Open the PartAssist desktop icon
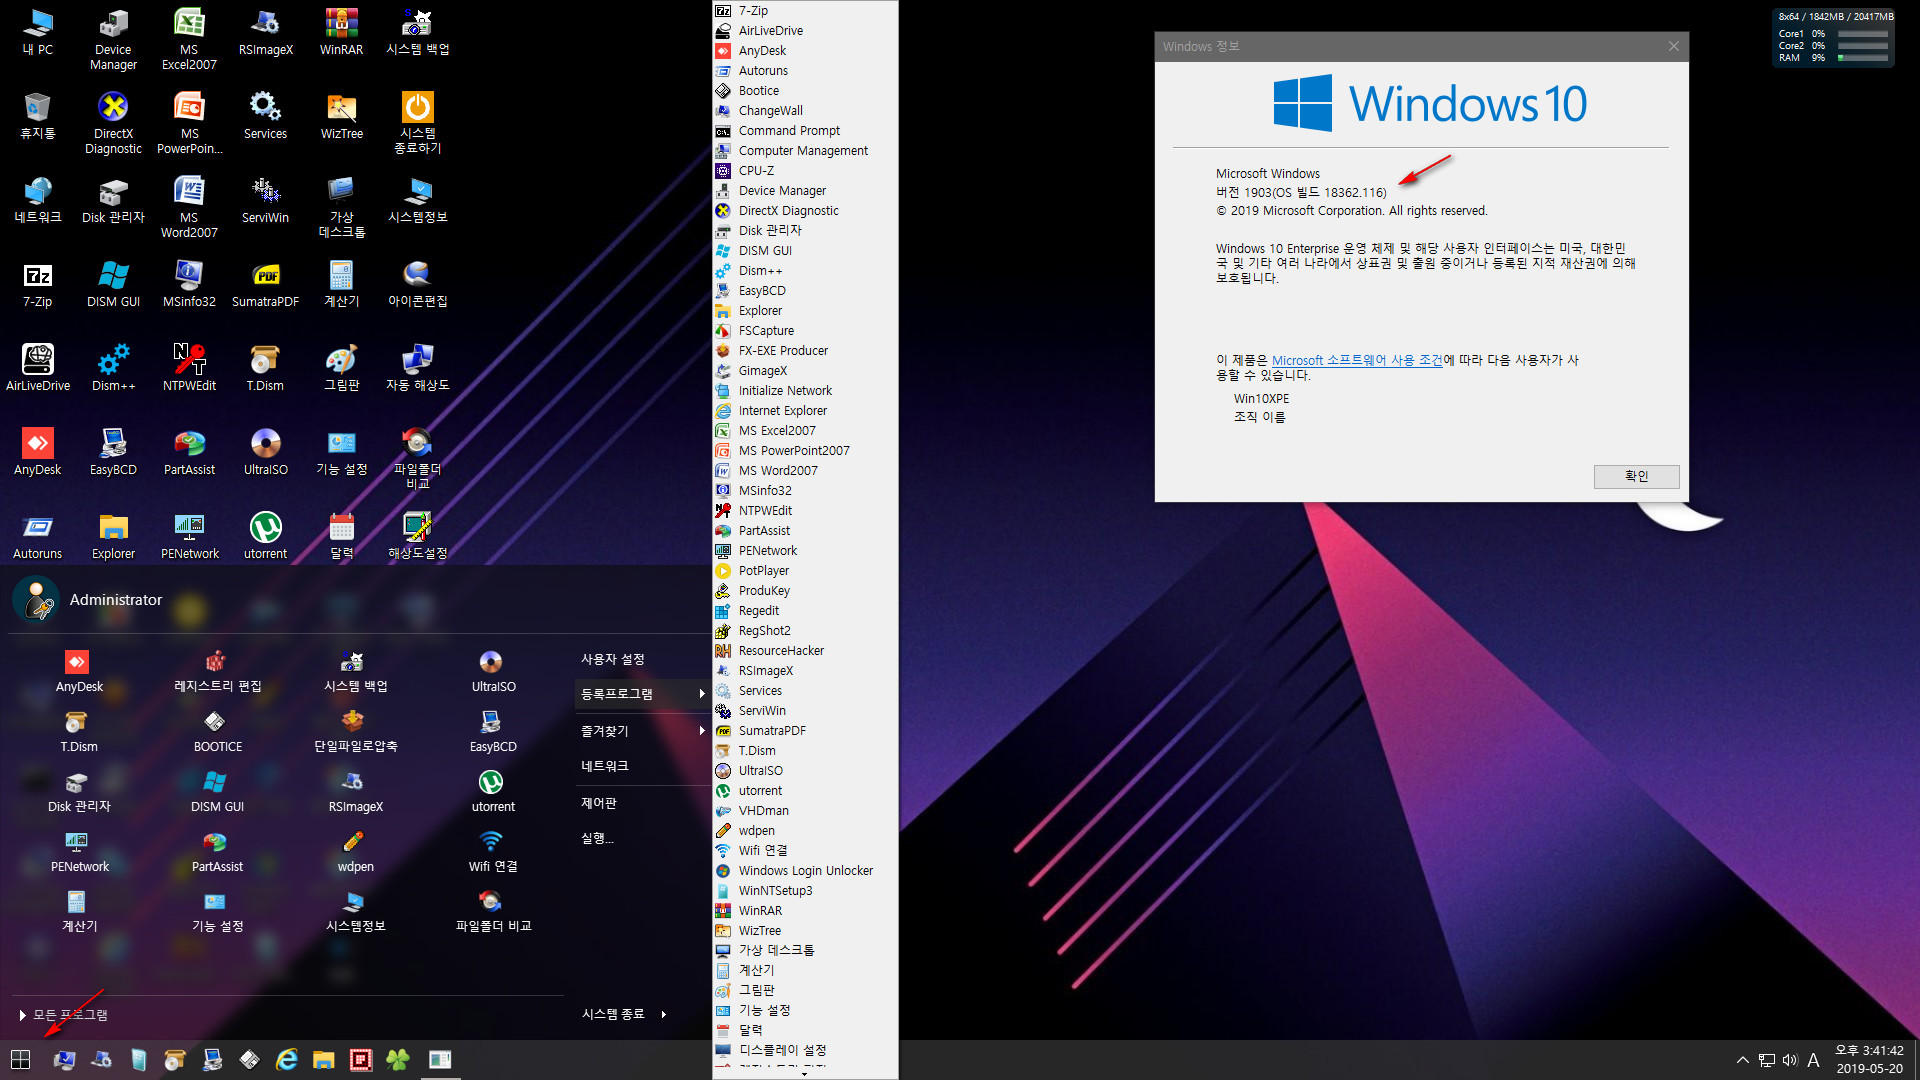This screenshot has width=1920, height=1080. click(x=189, y=452)
